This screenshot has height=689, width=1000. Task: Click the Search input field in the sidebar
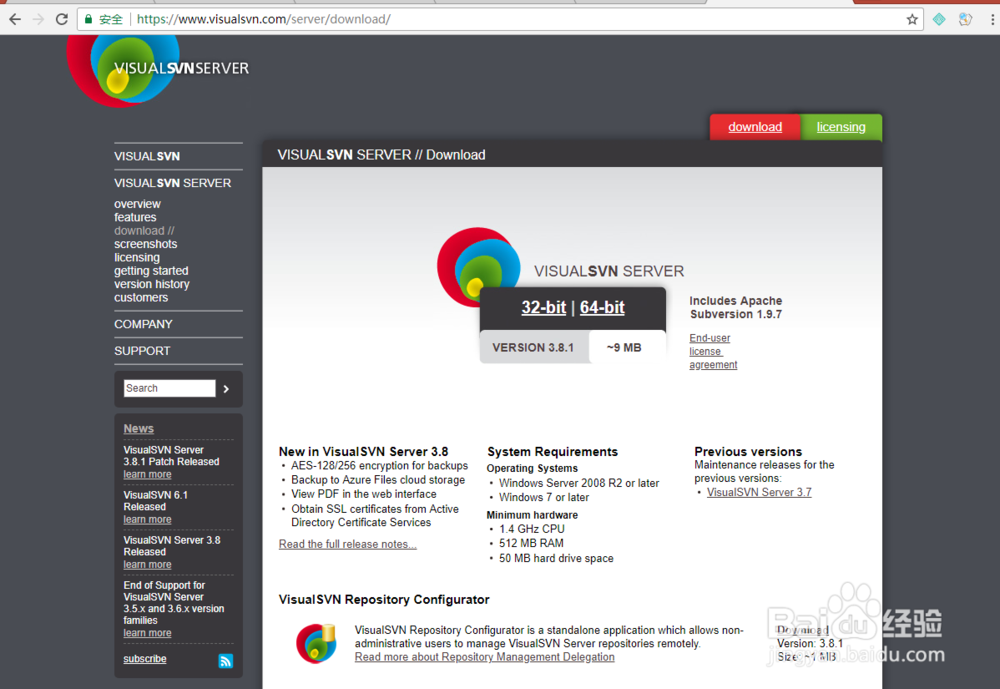coord(170,388)
